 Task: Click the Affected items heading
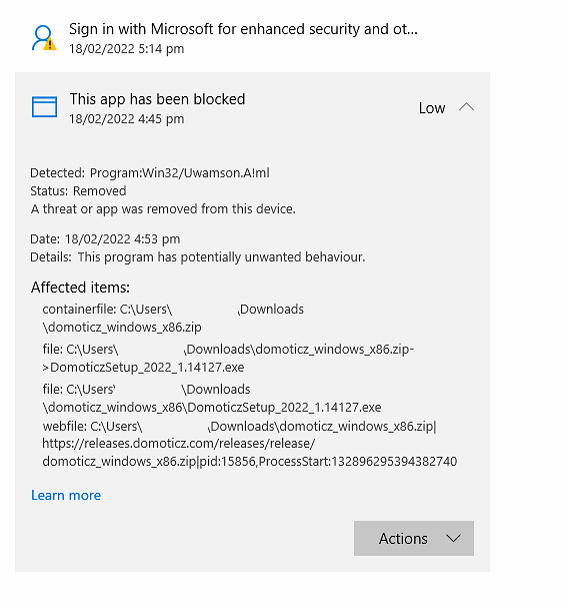pyautogui.click(x=80, y=287)
